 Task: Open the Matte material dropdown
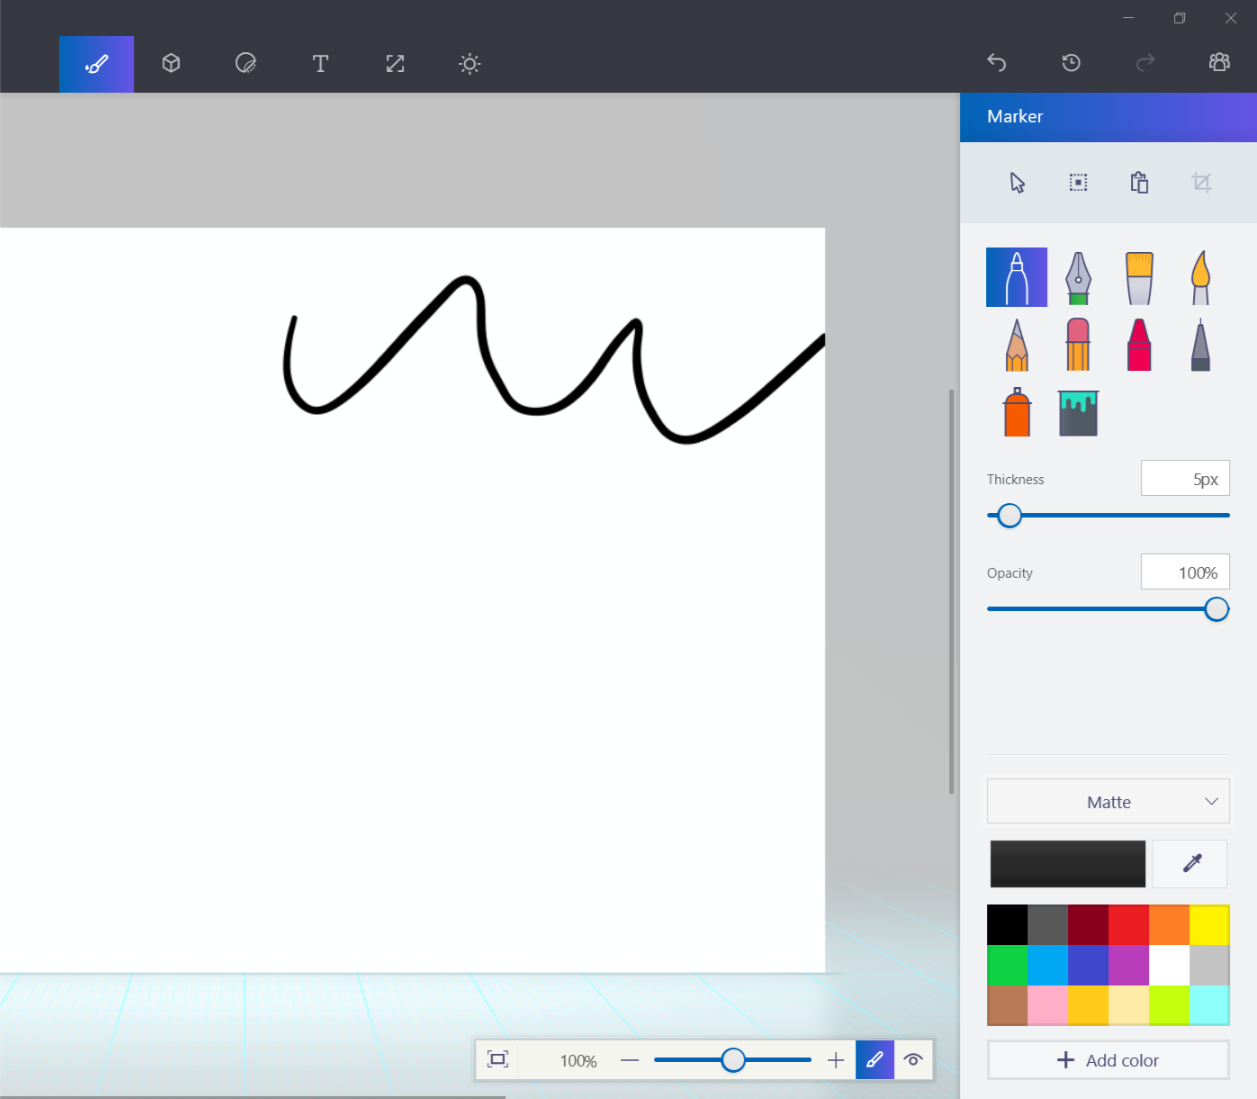pos(1108,802)
